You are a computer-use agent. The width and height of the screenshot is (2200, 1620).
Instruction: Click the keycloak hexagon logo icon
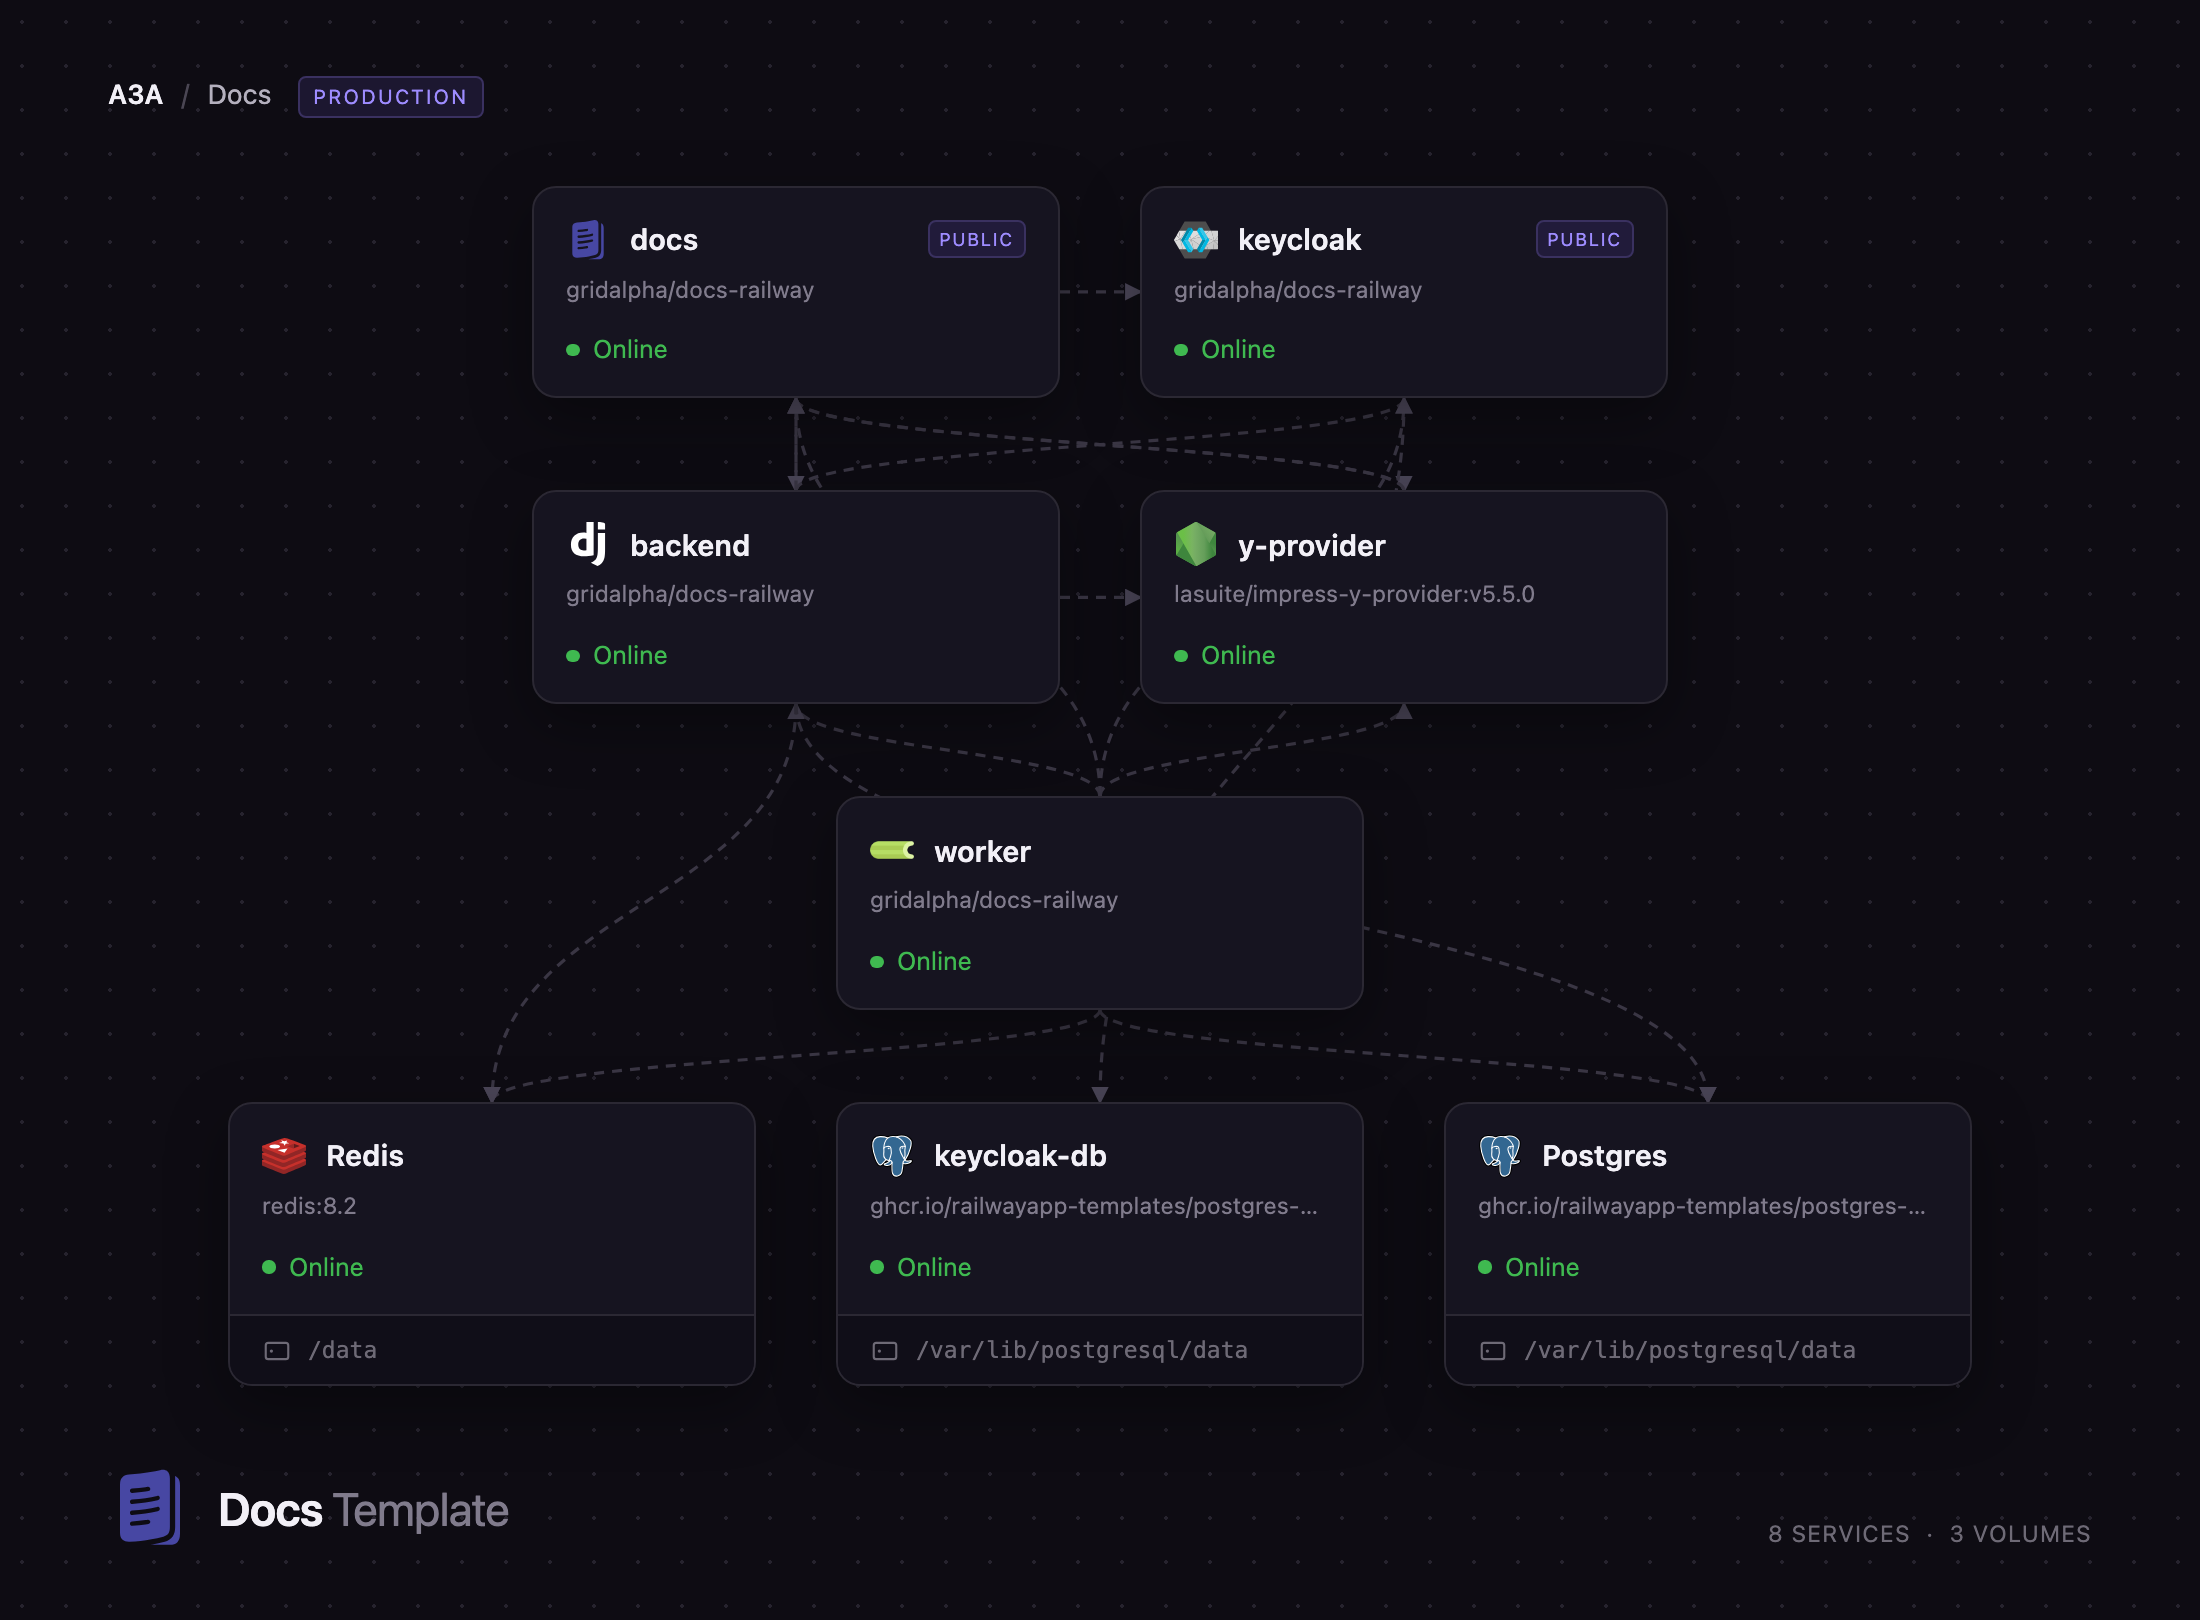pos(1196,240)
